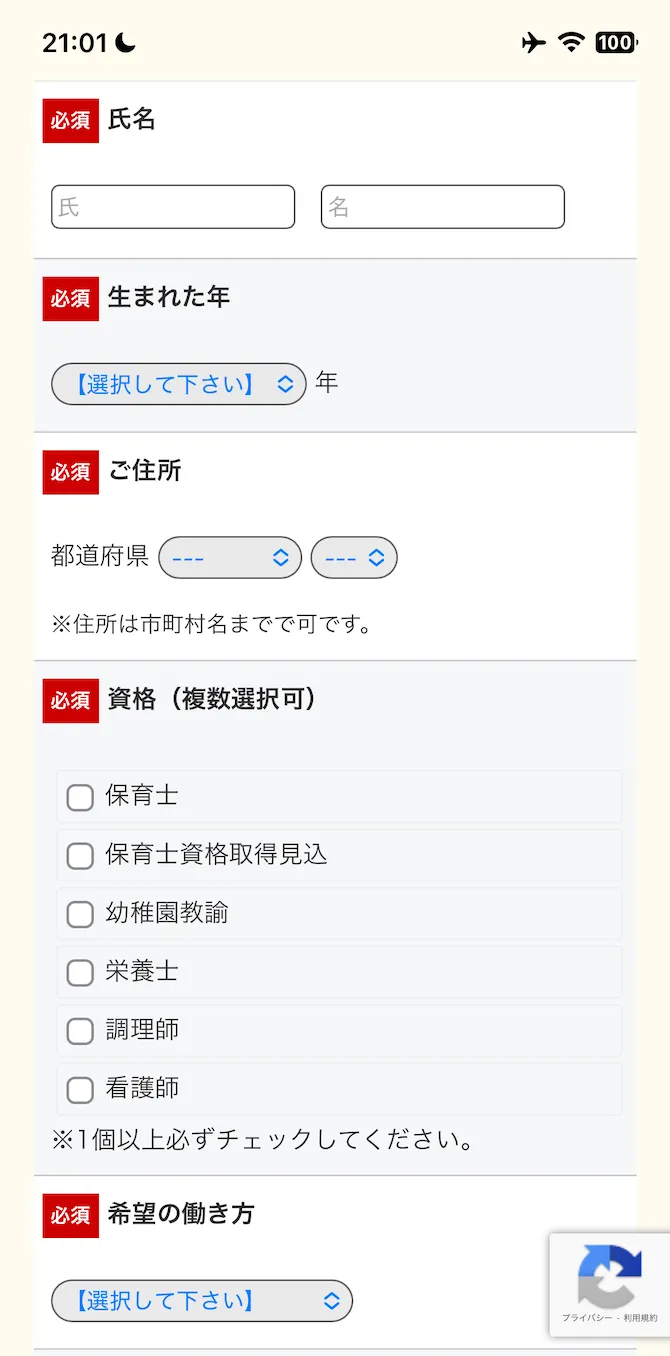This screenshot has width=670, height=1356.
Task: Click the 名 first name input field
Action: tap(442, 206)
